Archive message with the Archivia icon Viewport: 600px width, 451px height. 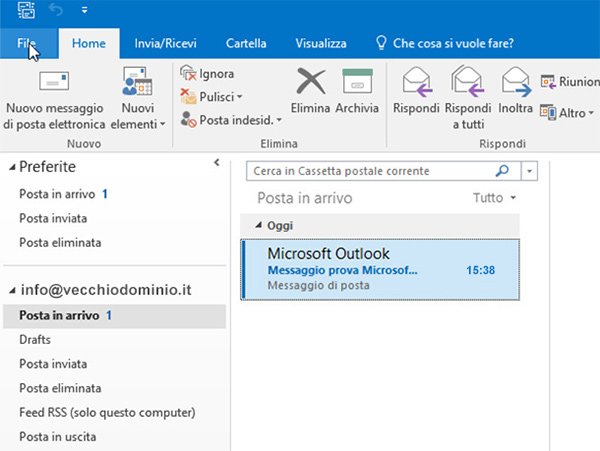357,91
